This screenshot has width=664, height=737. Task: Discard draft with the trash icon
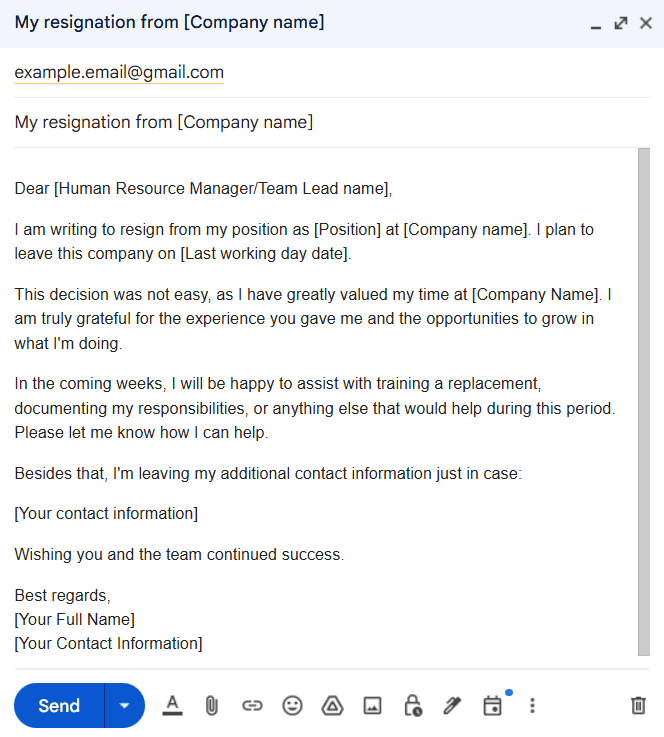[x=638, y=705]
